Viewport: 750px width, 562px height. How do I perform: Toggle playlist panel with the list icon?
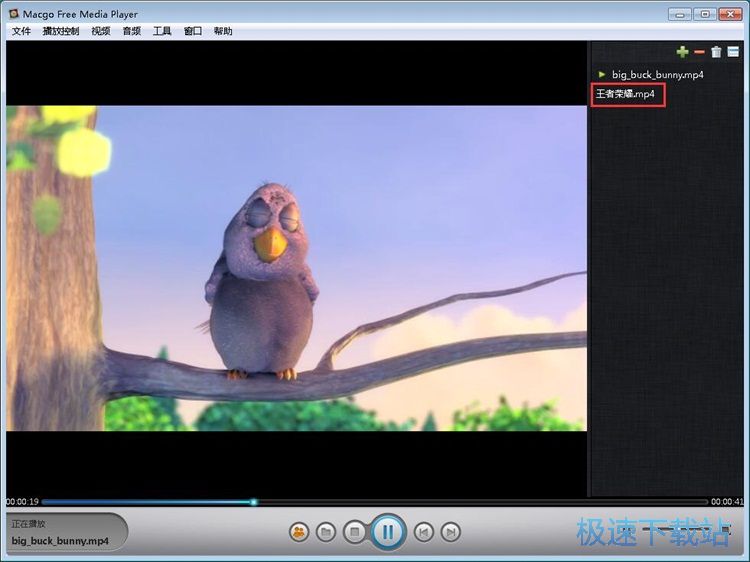[733, 52]
